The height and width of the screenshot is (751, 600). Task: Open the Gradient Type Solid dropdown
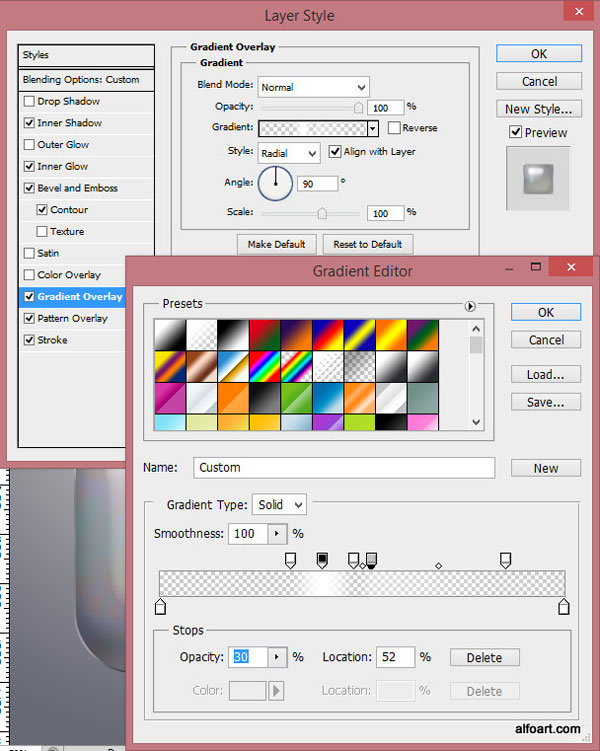tap(280, 505)
